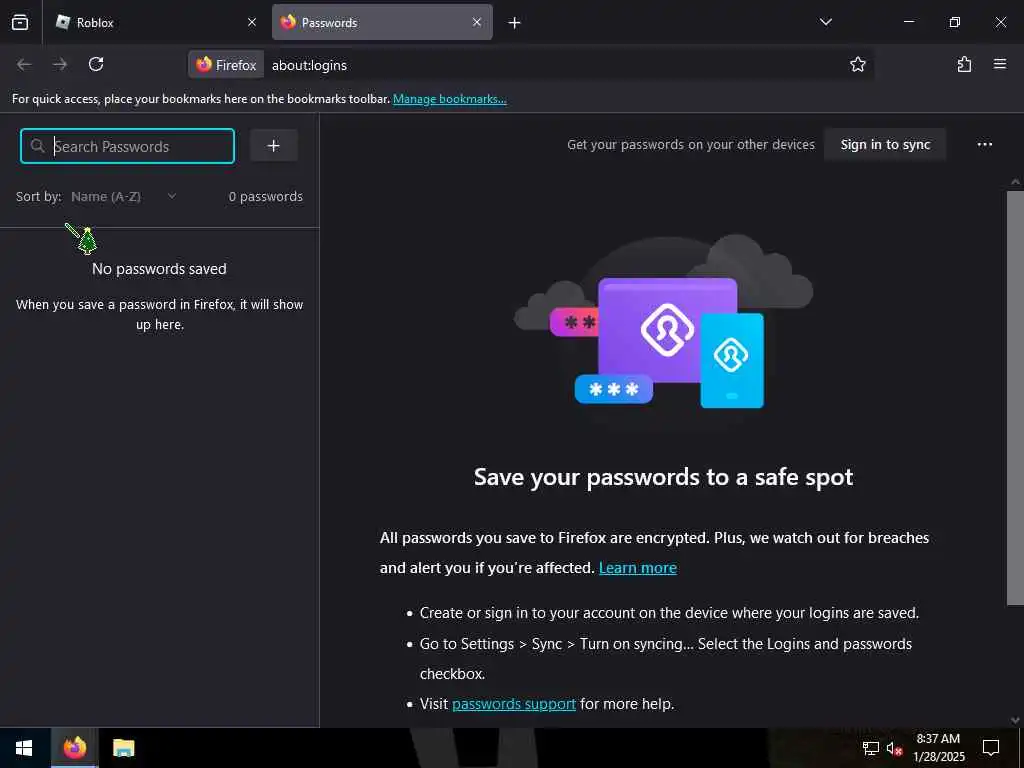Restore down the Firefox window
The width and height of the screenshot is (1024, 768).
click(955, 22)
